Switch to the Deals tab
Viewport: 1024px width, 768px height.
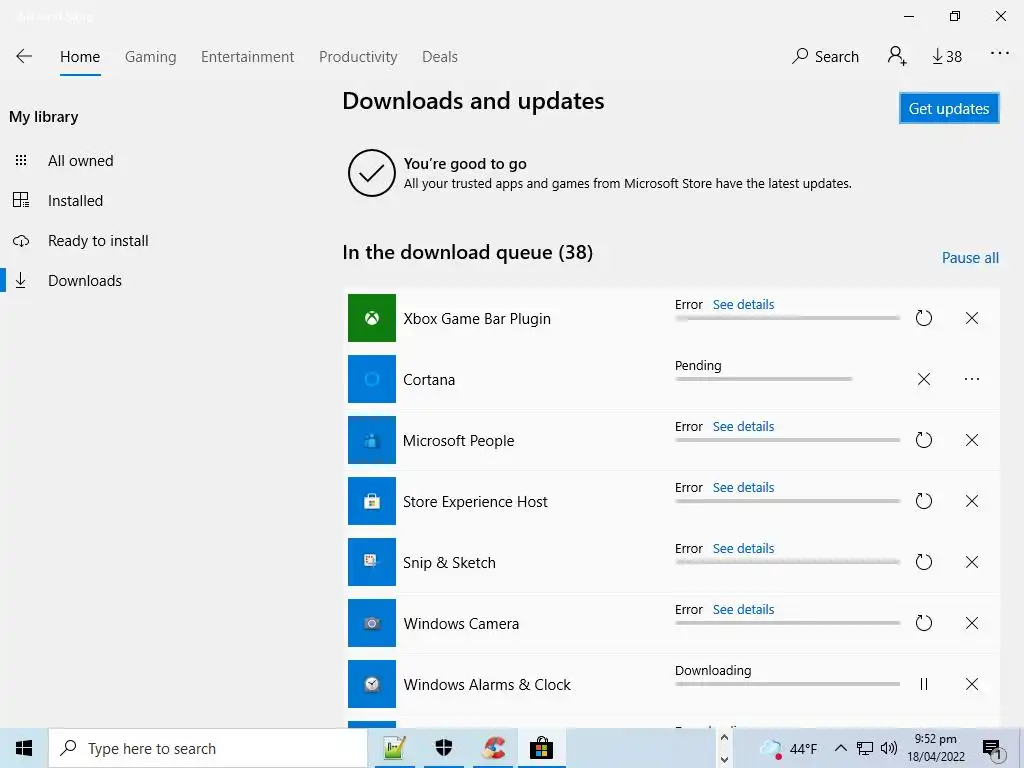(440, 57)
